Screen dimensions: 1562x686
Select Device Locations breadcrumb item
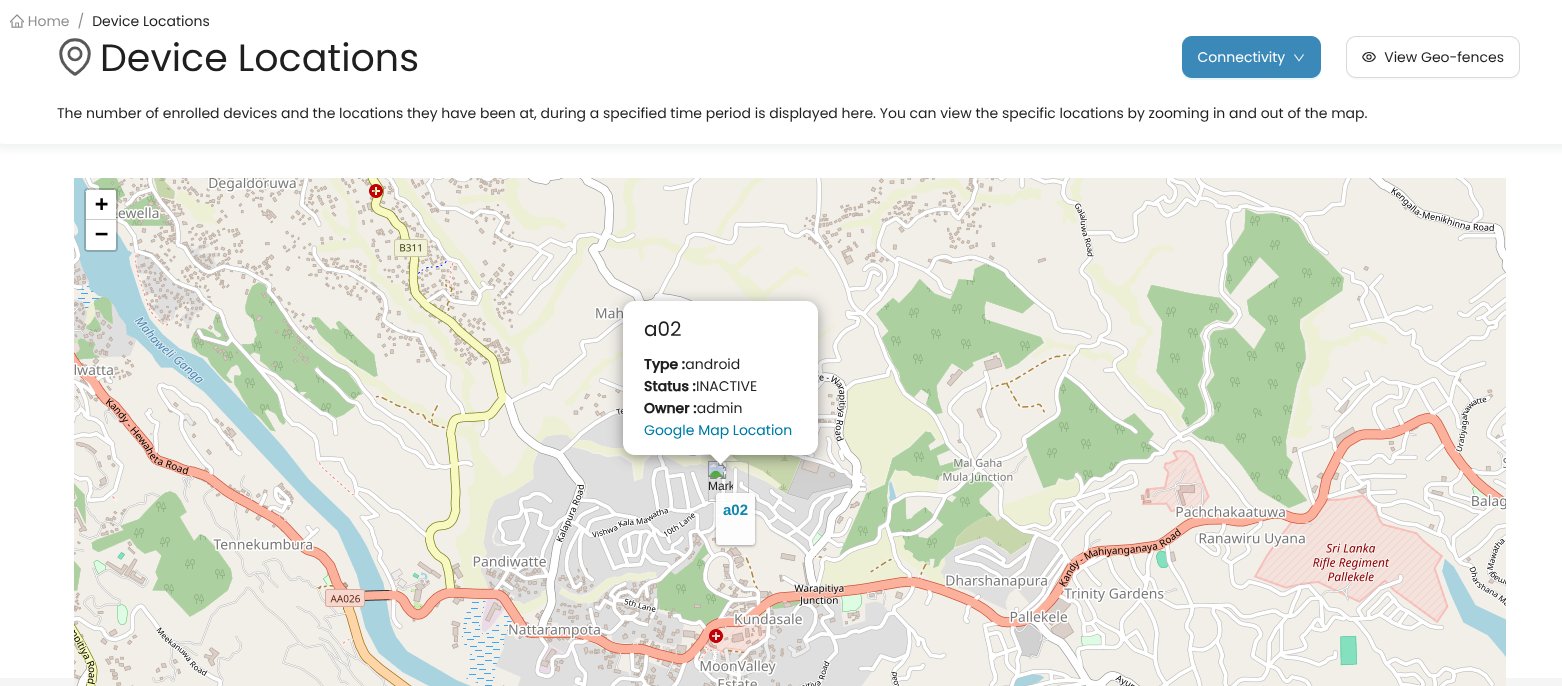pos(151,21)
